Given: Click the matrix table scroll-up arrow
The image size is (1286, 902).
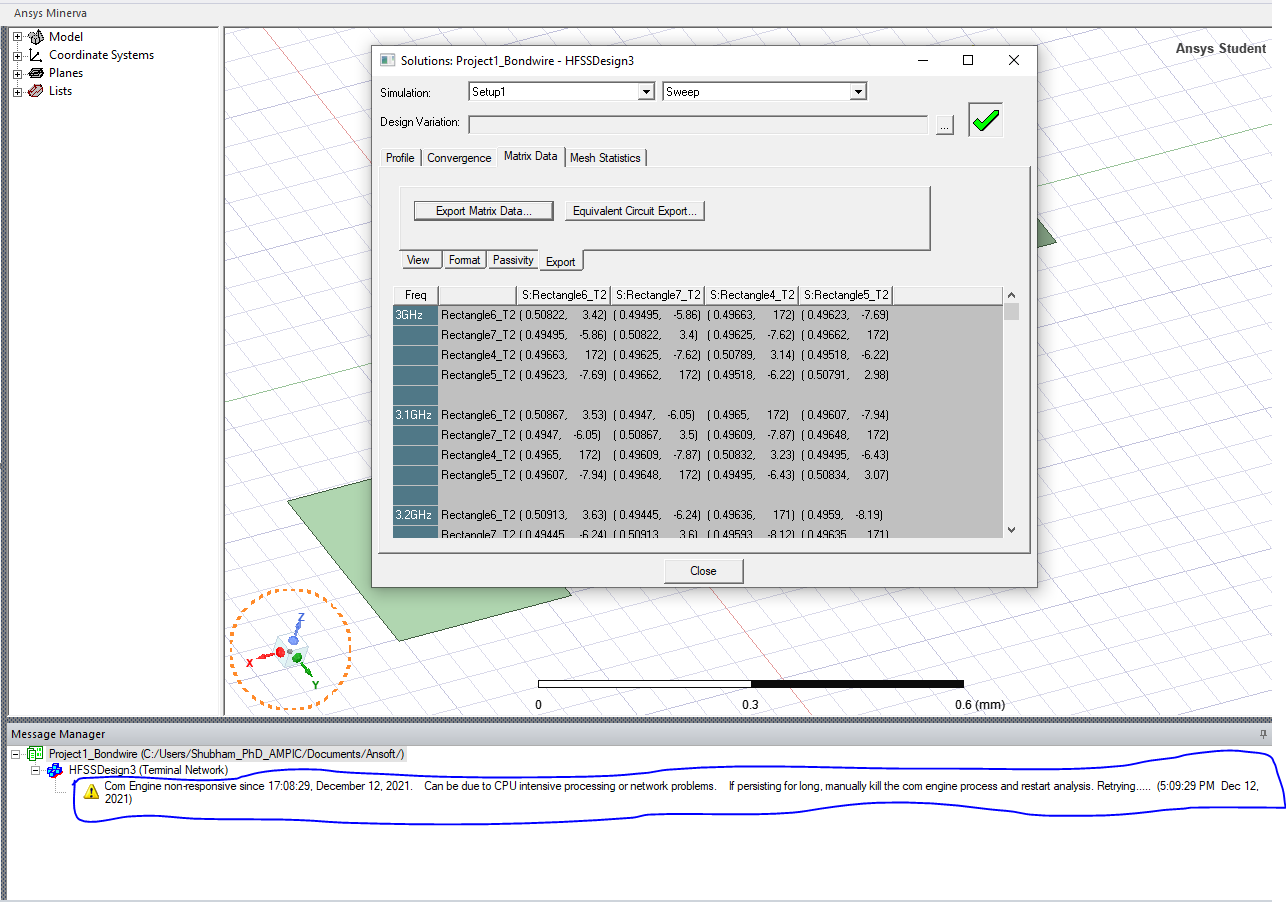Looking at the screenshot, I should pyautogui.click(x=1011, y=295).
